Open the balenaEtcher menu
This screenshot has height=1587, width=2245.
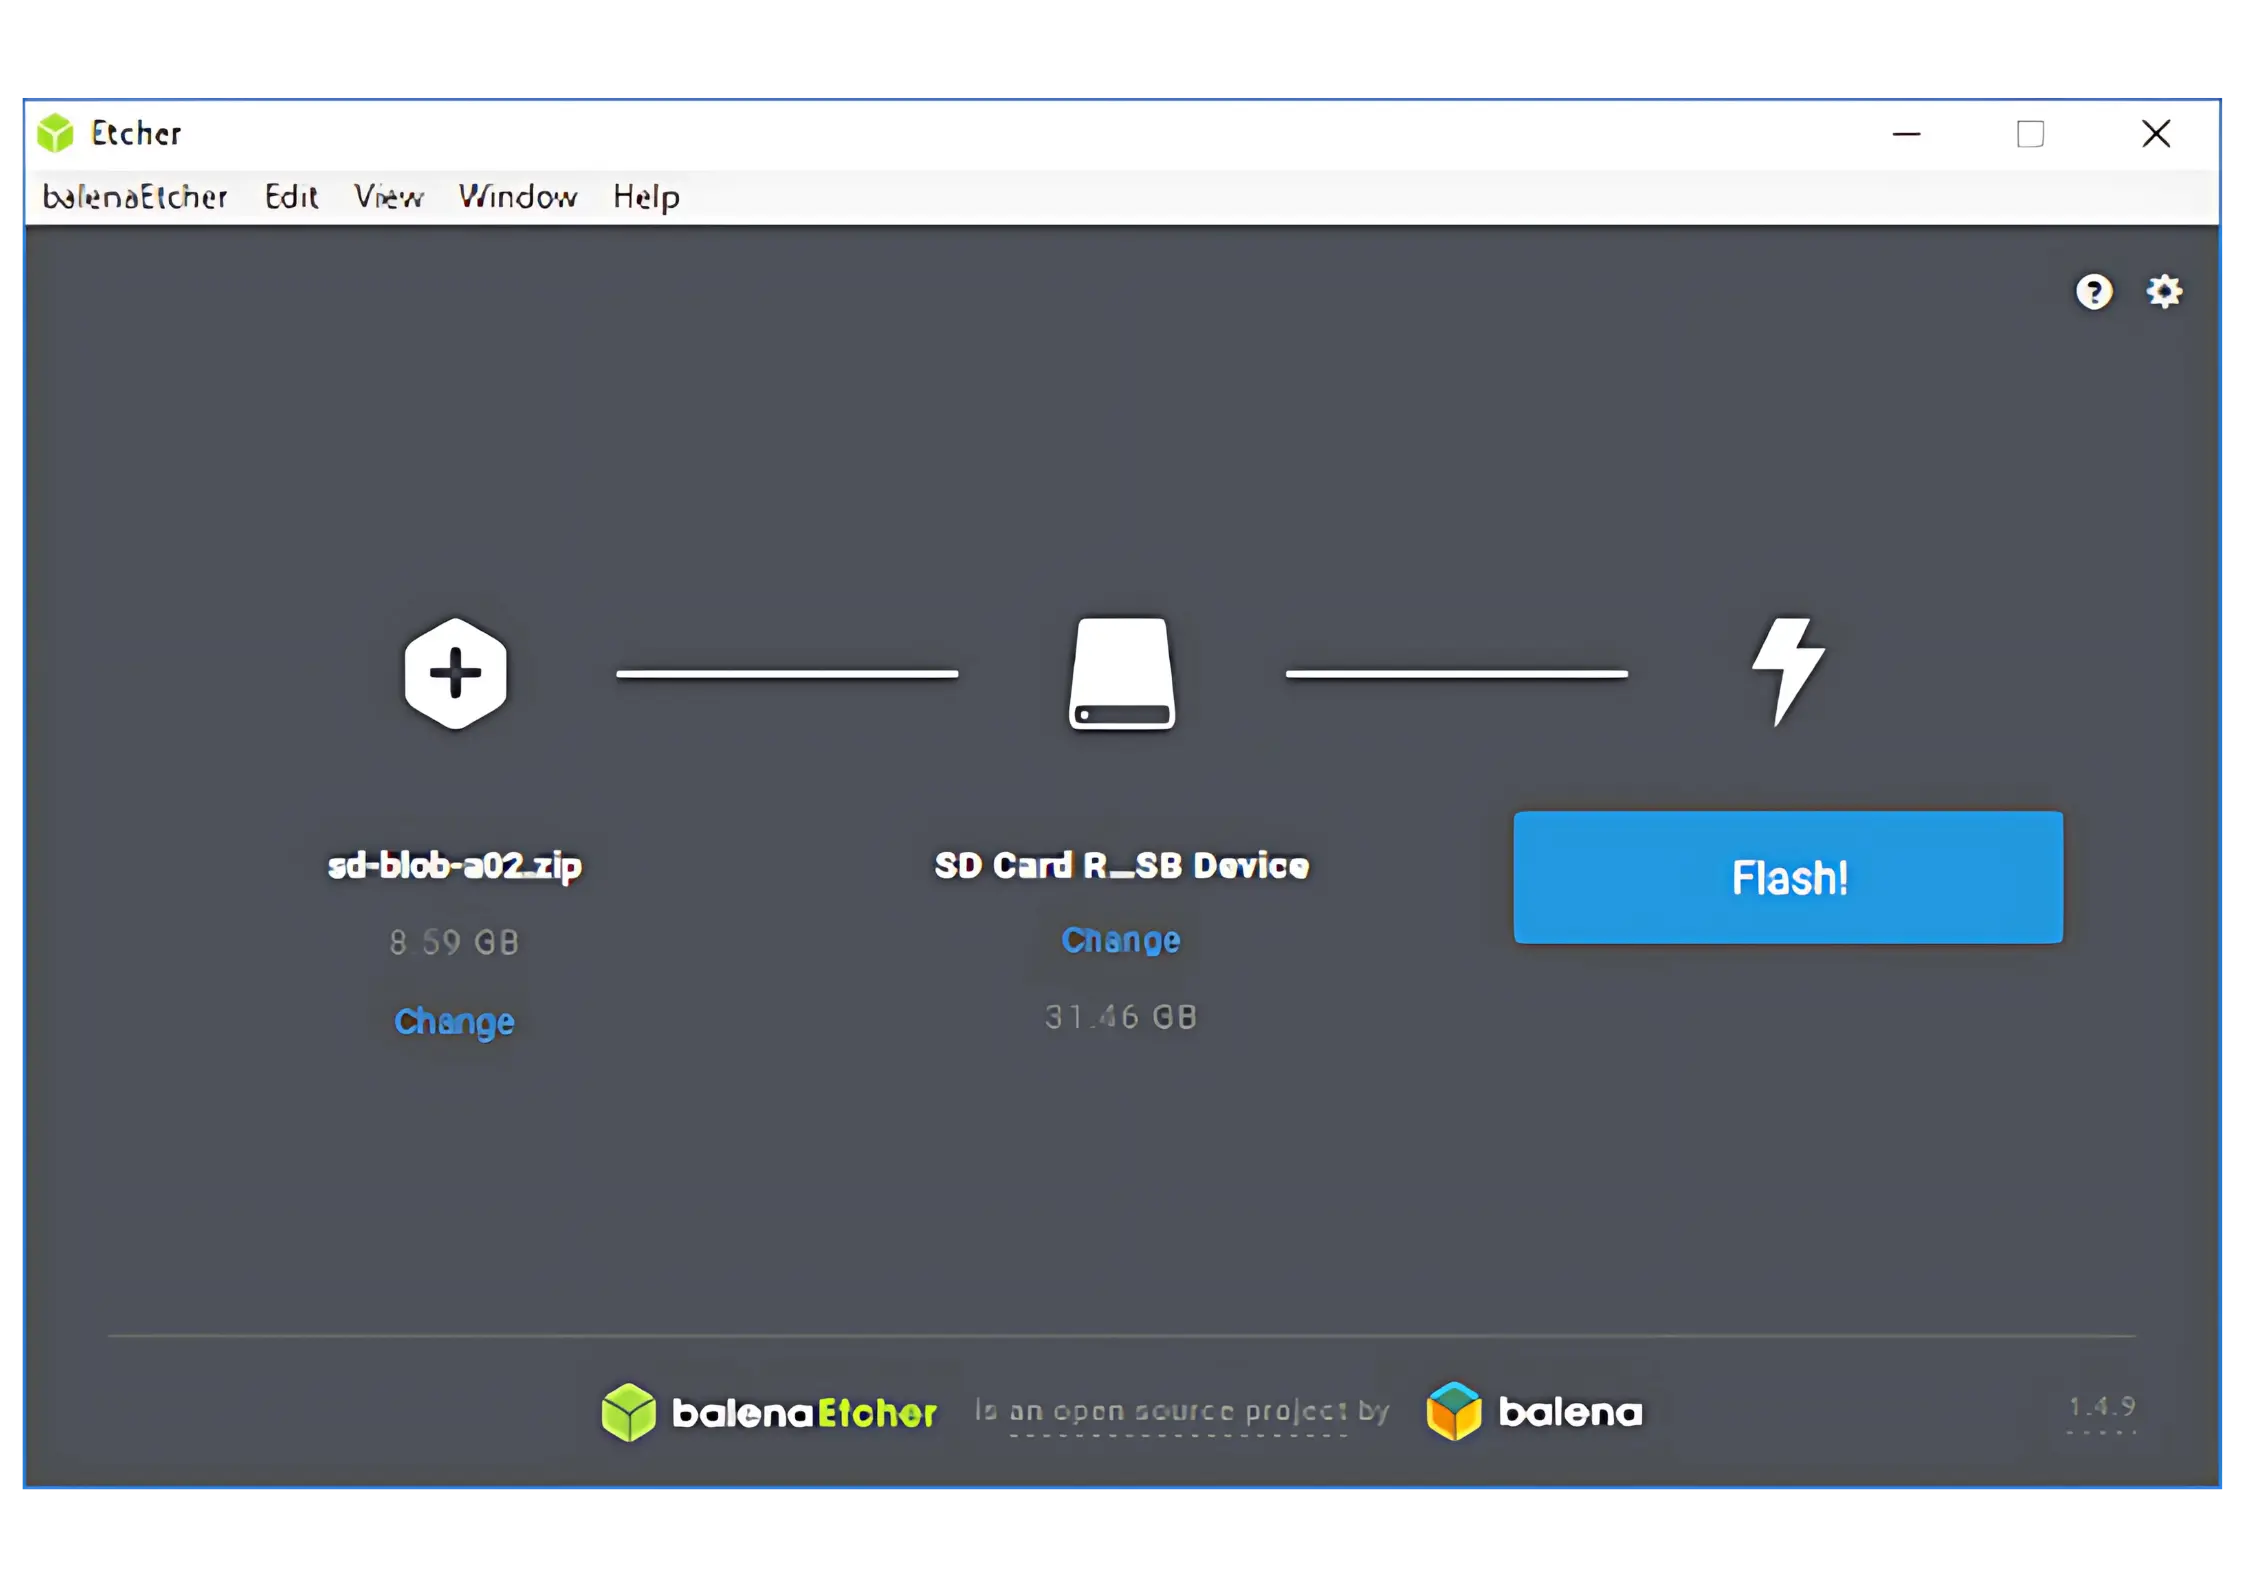point(135,197)
